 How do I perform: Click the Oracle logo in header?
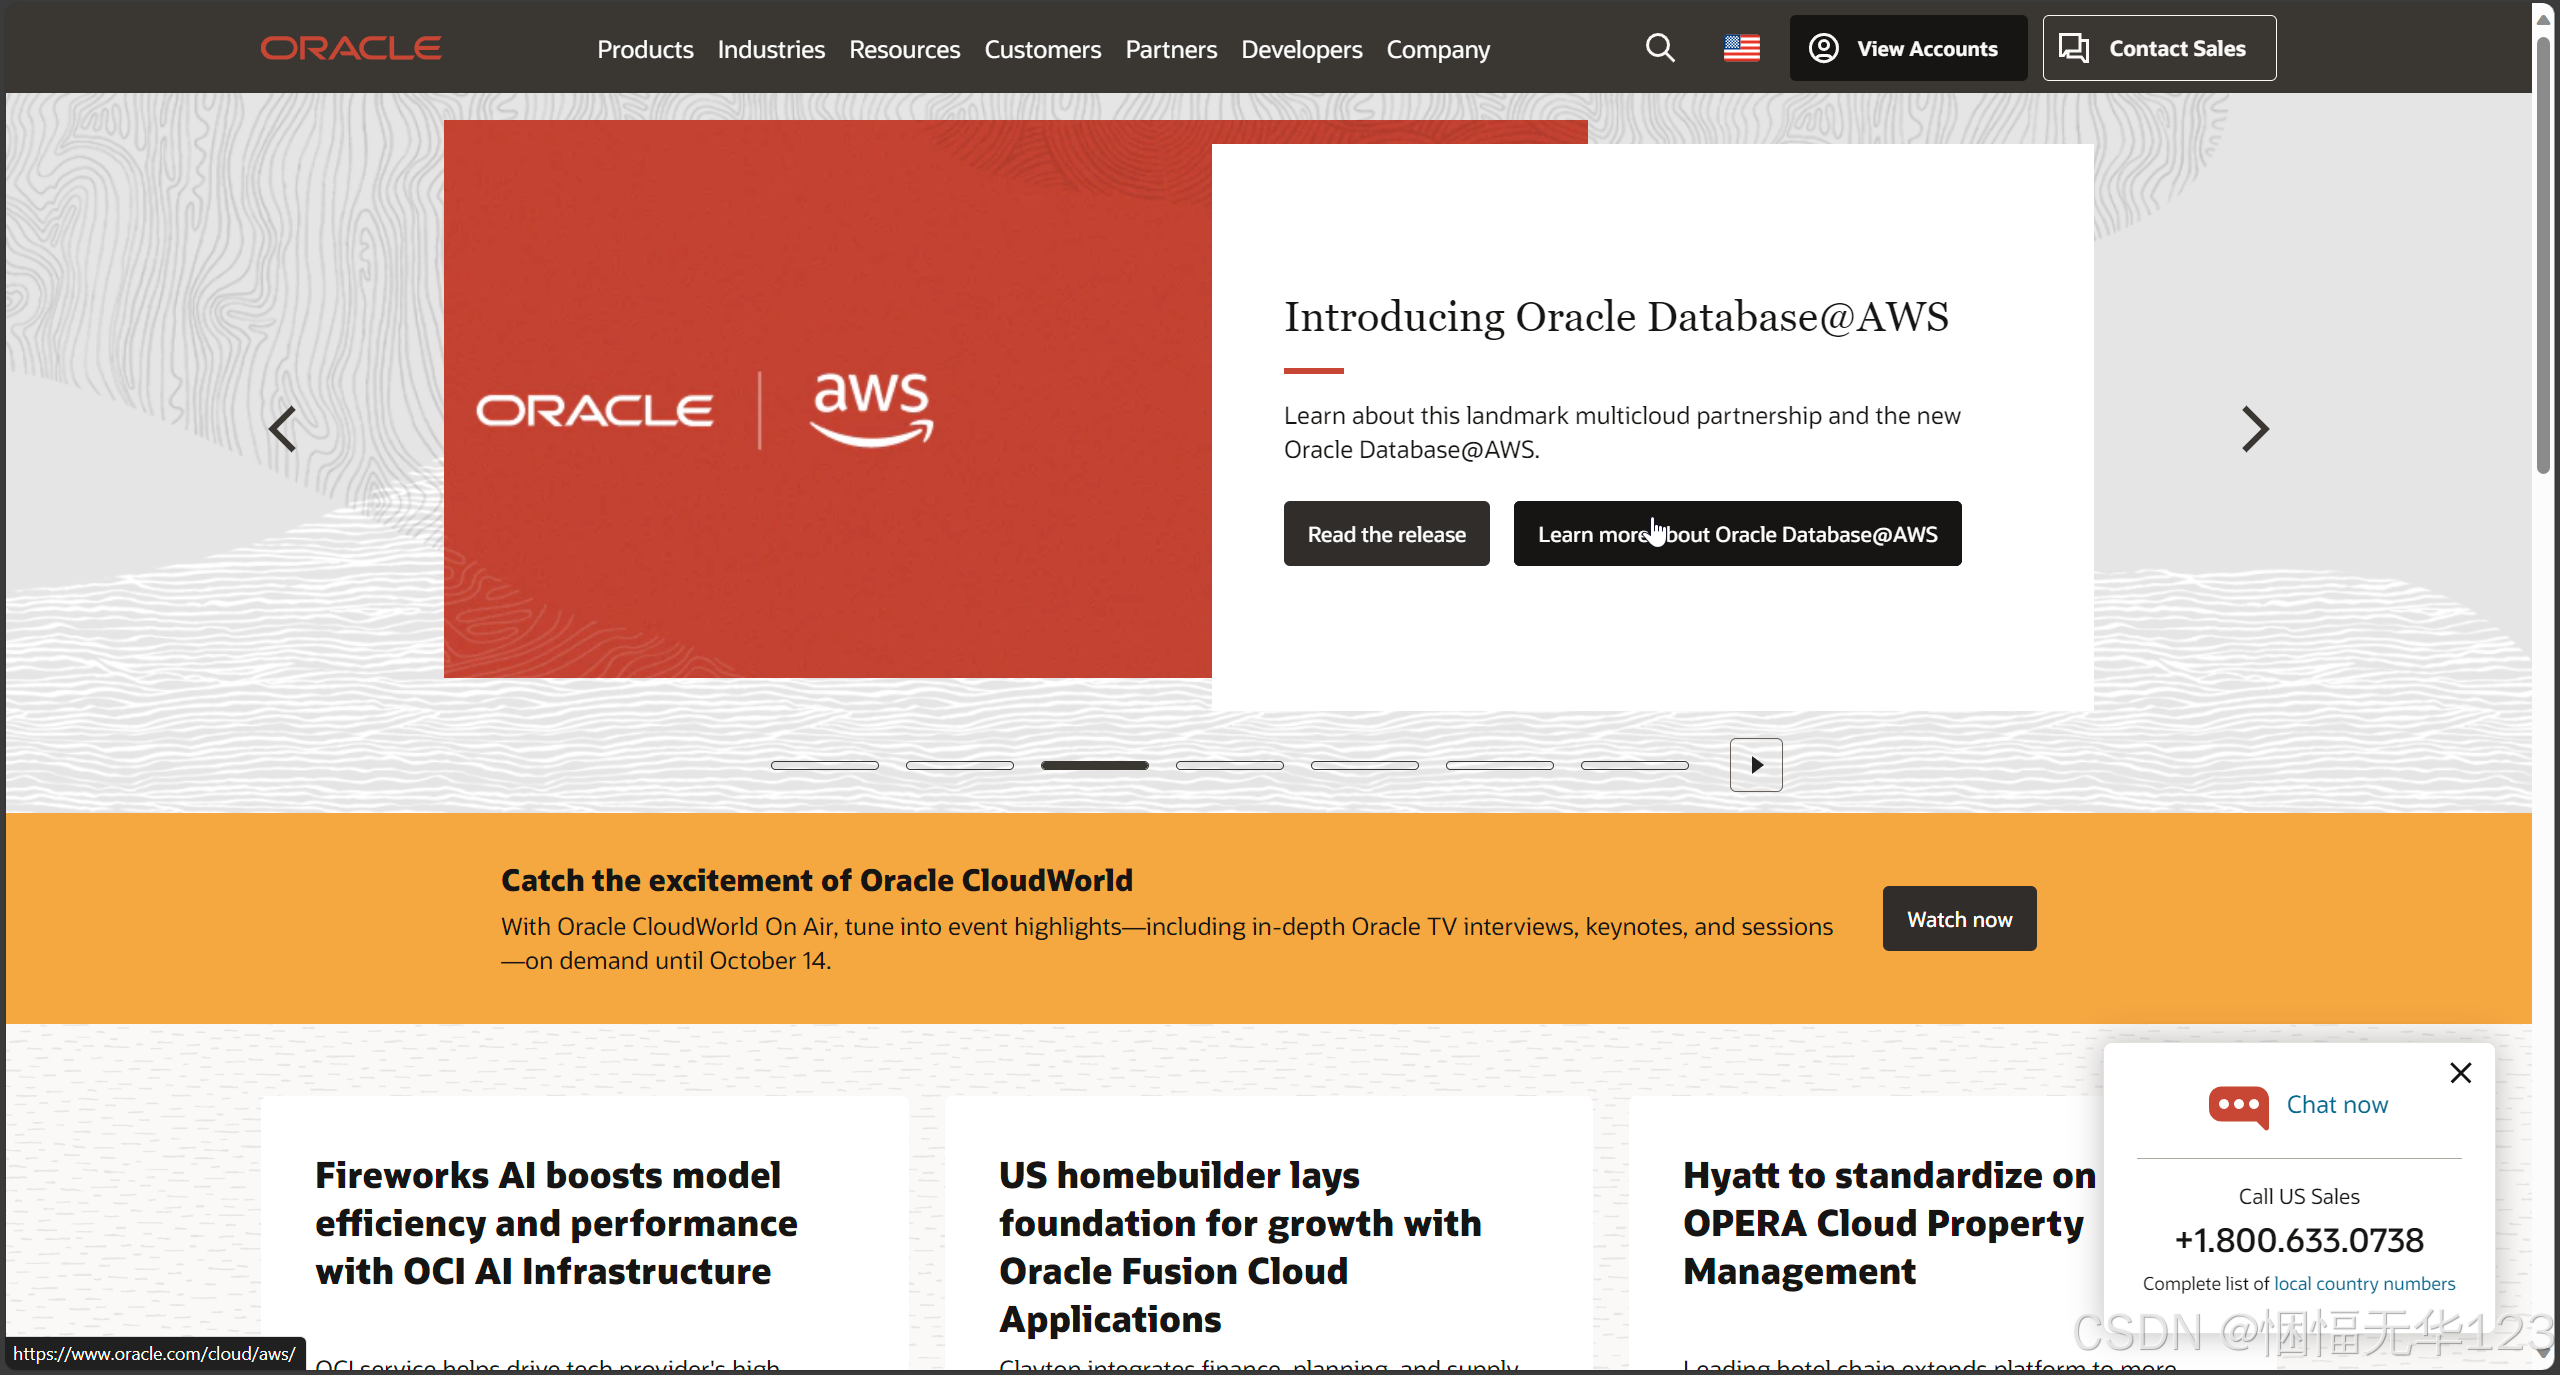coord(350,48)
